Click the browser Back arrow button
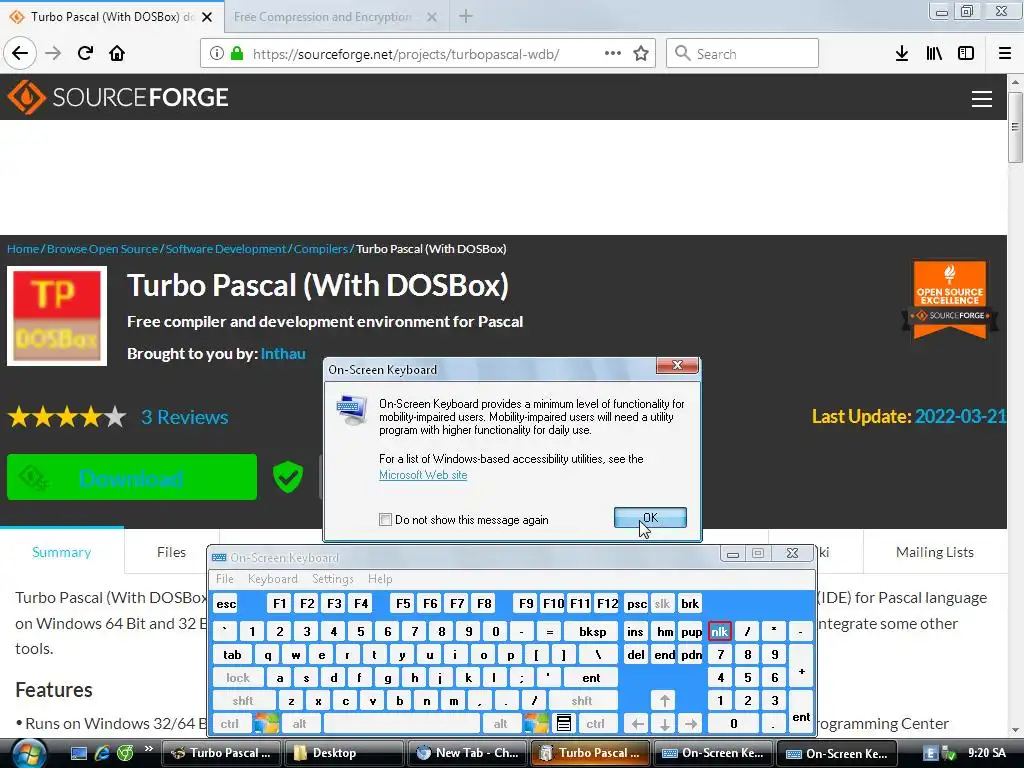The image size is (1024, 768). [x=20, y=53]
